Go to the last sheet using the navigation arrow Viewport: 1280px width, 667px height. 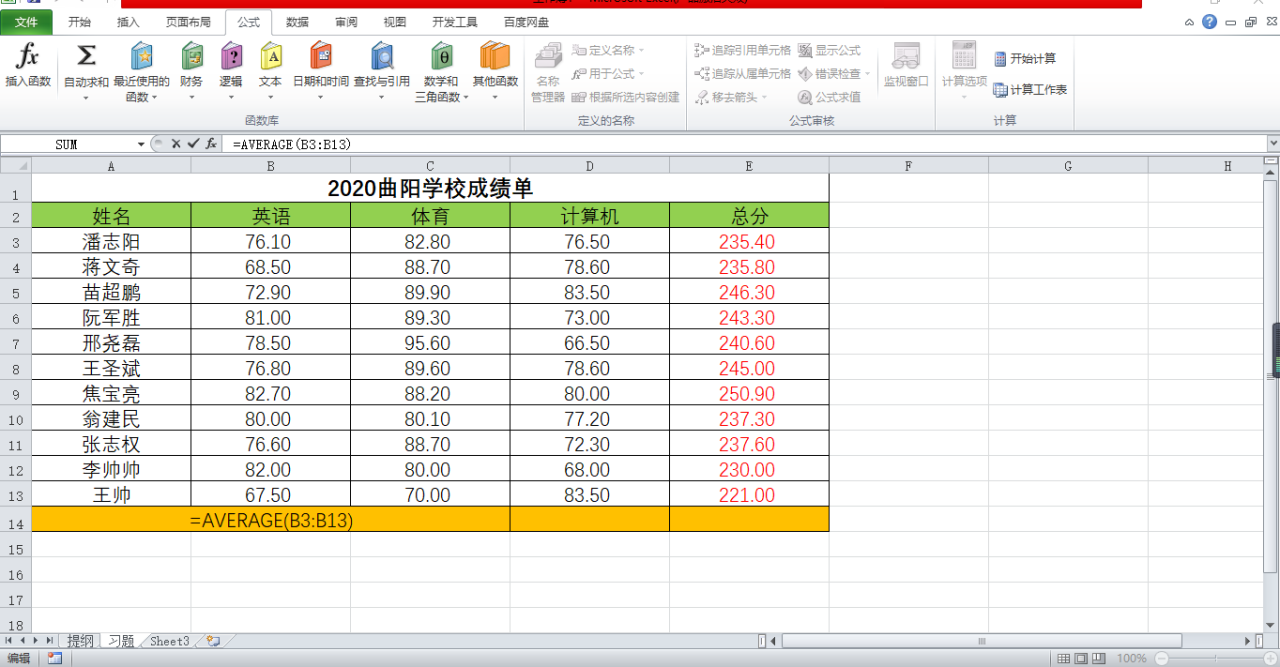click(50, 640)
